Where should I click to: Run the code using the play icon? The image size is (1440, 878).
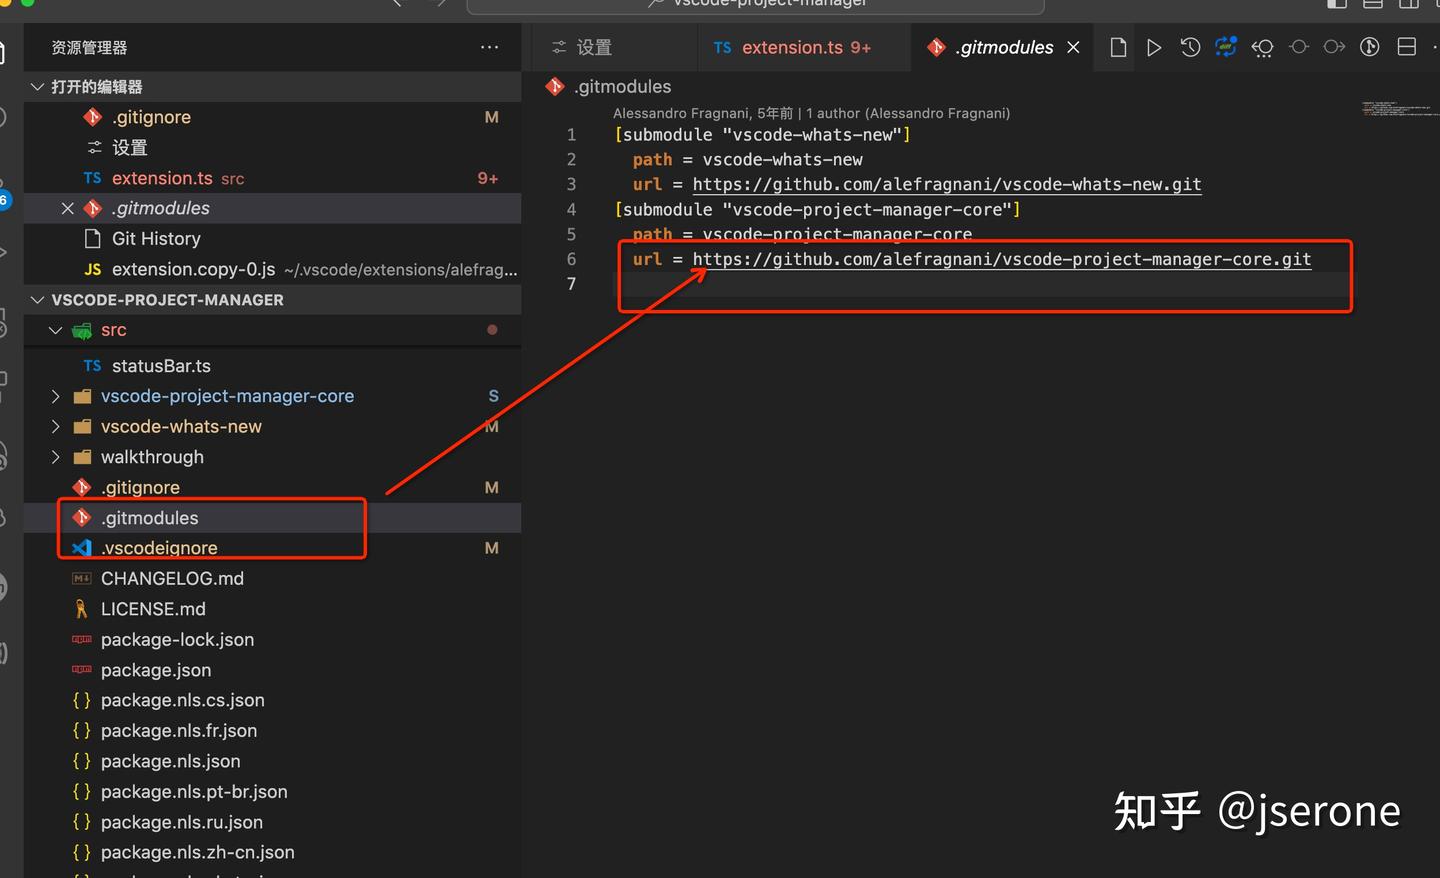(1155, 46)
